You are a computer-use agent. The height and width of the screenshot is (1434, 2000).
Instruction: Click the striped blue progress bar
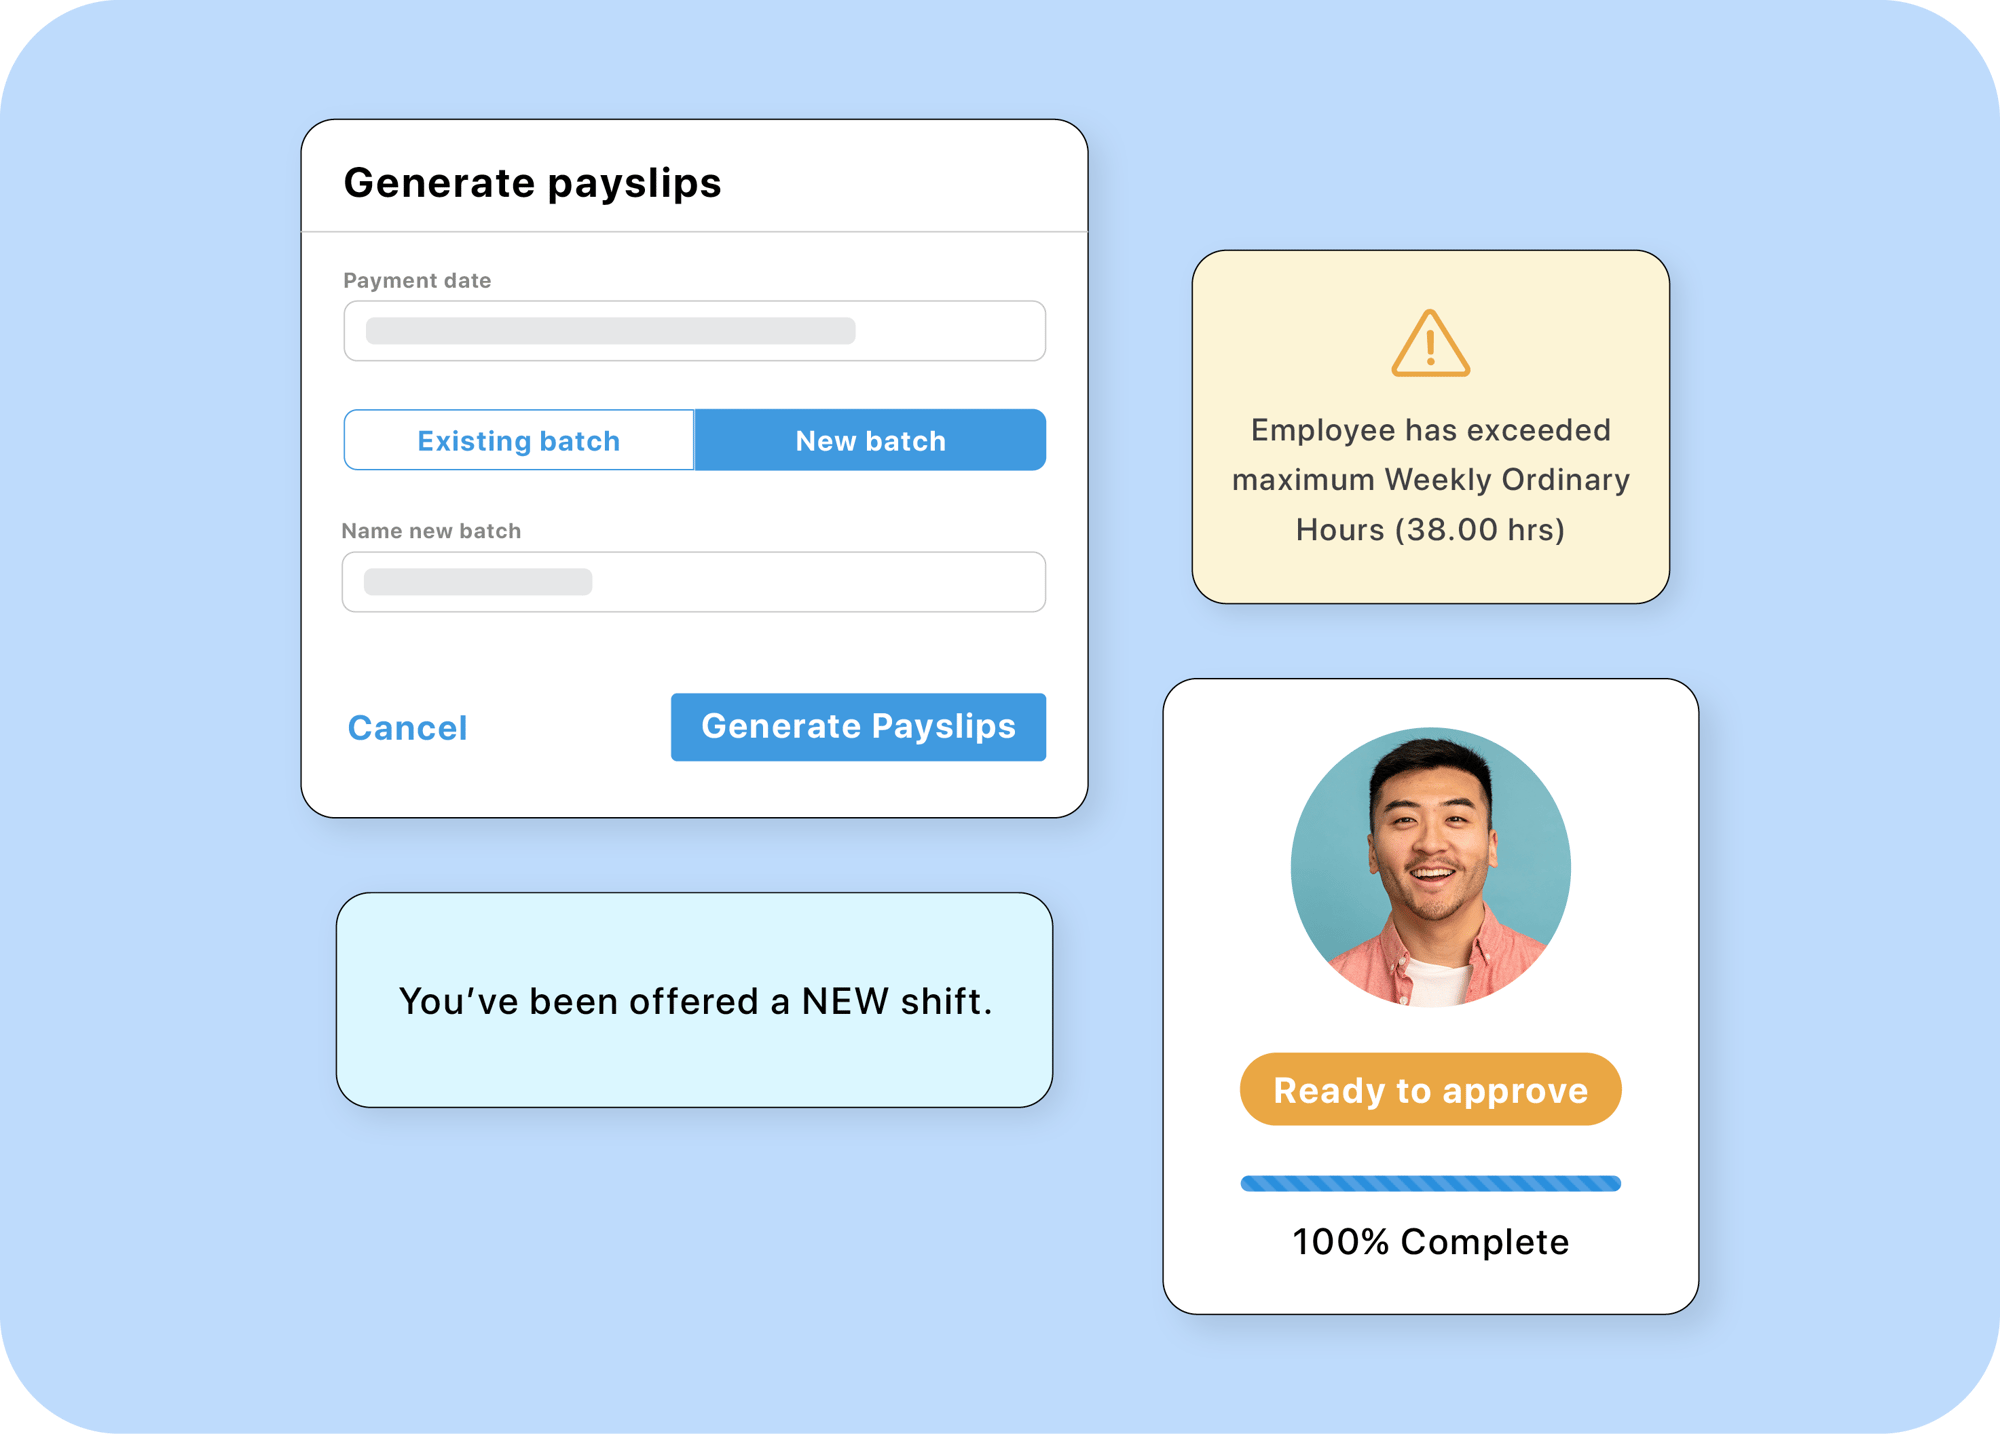(x=1430, y=1184)
